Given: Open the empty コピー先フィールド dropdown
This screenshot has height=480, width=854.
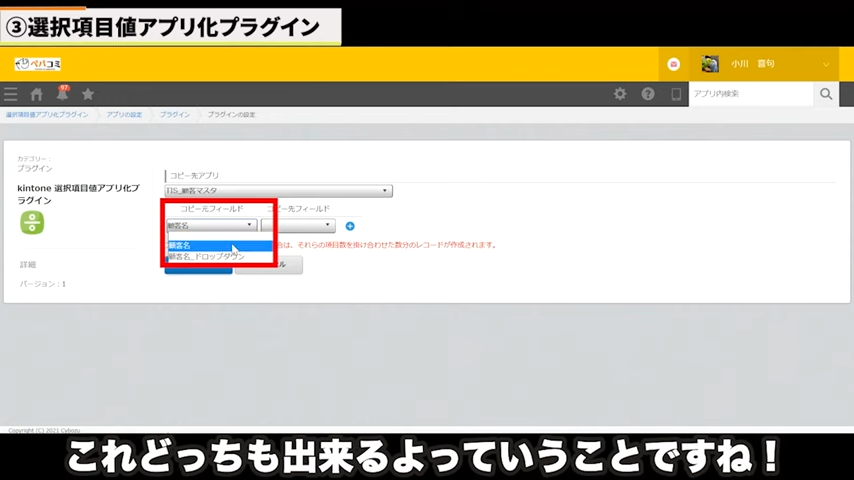Looking at the screenshot, I should [298, 225].
